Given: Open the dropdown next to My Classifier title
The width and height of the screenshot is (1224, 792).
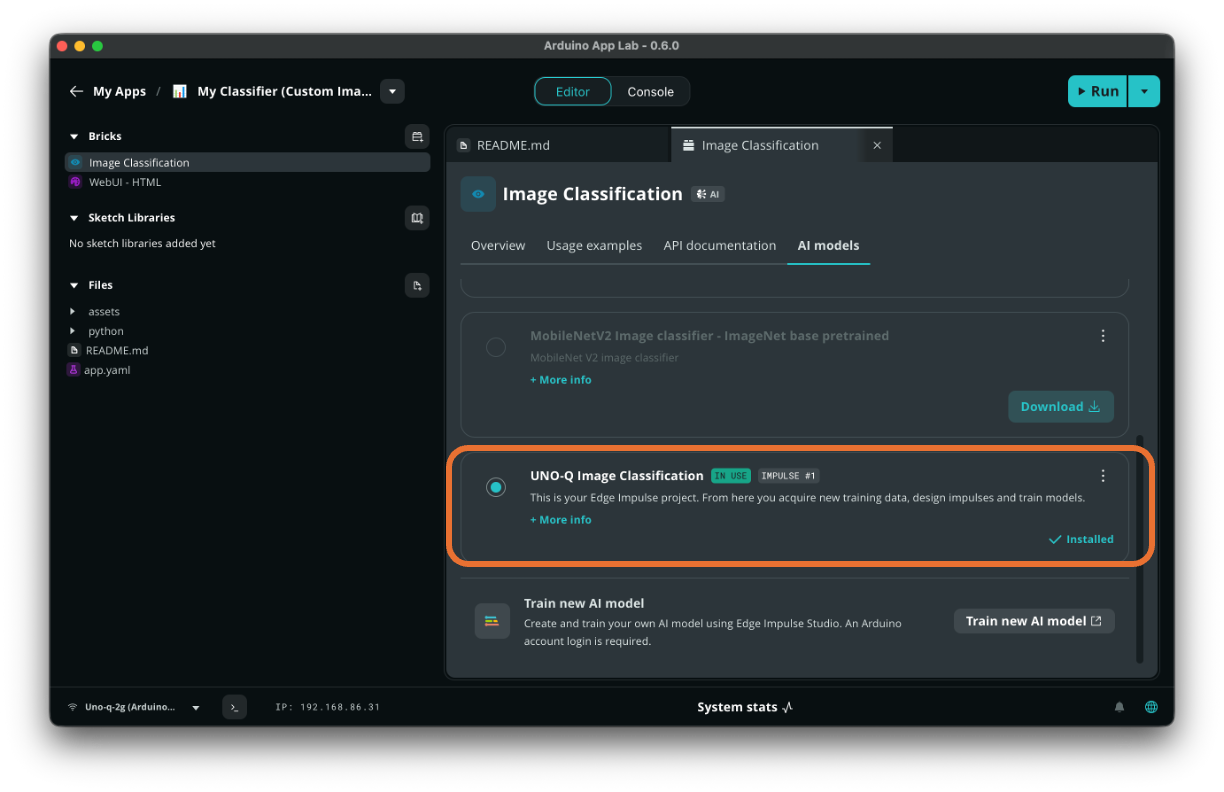Looking at the screenshot, I should [393, 91].
